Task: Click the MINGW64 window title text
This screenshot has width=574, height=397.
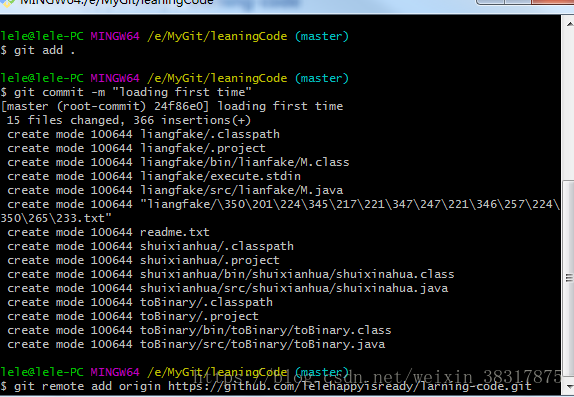Action: pos(116,3)
